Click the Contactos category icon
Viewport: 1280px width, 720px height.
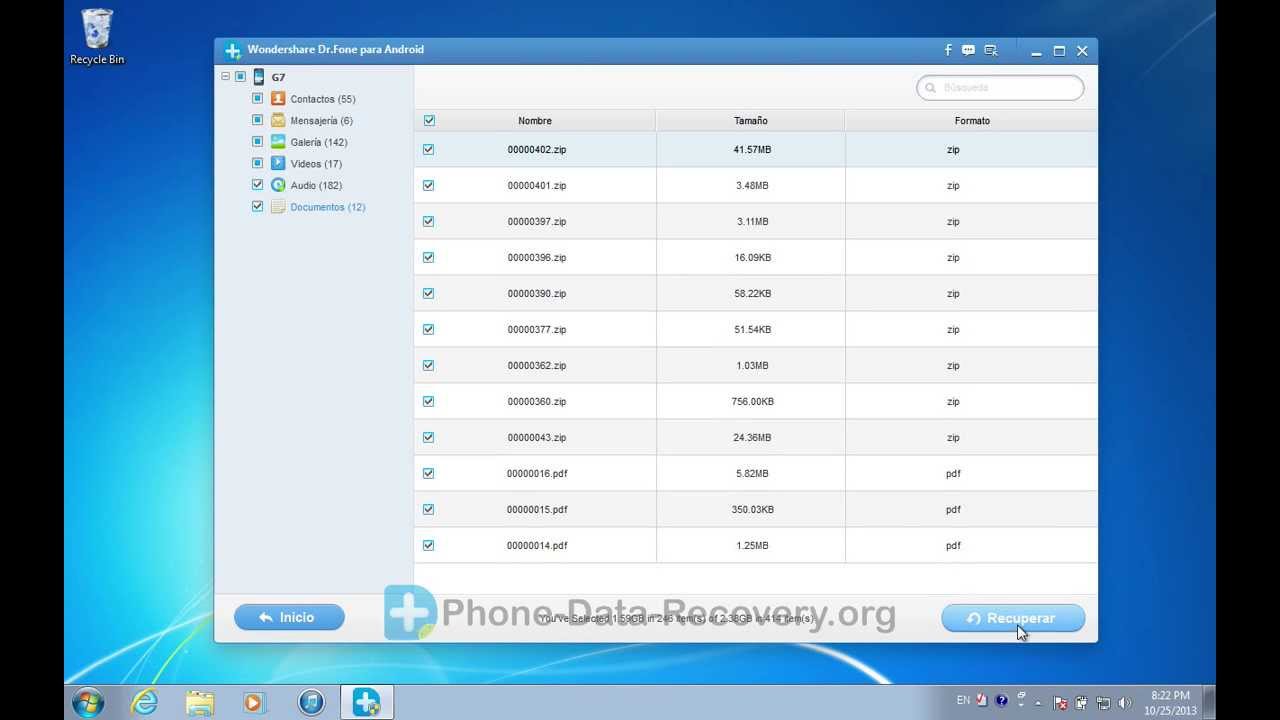tap(278, 99)
